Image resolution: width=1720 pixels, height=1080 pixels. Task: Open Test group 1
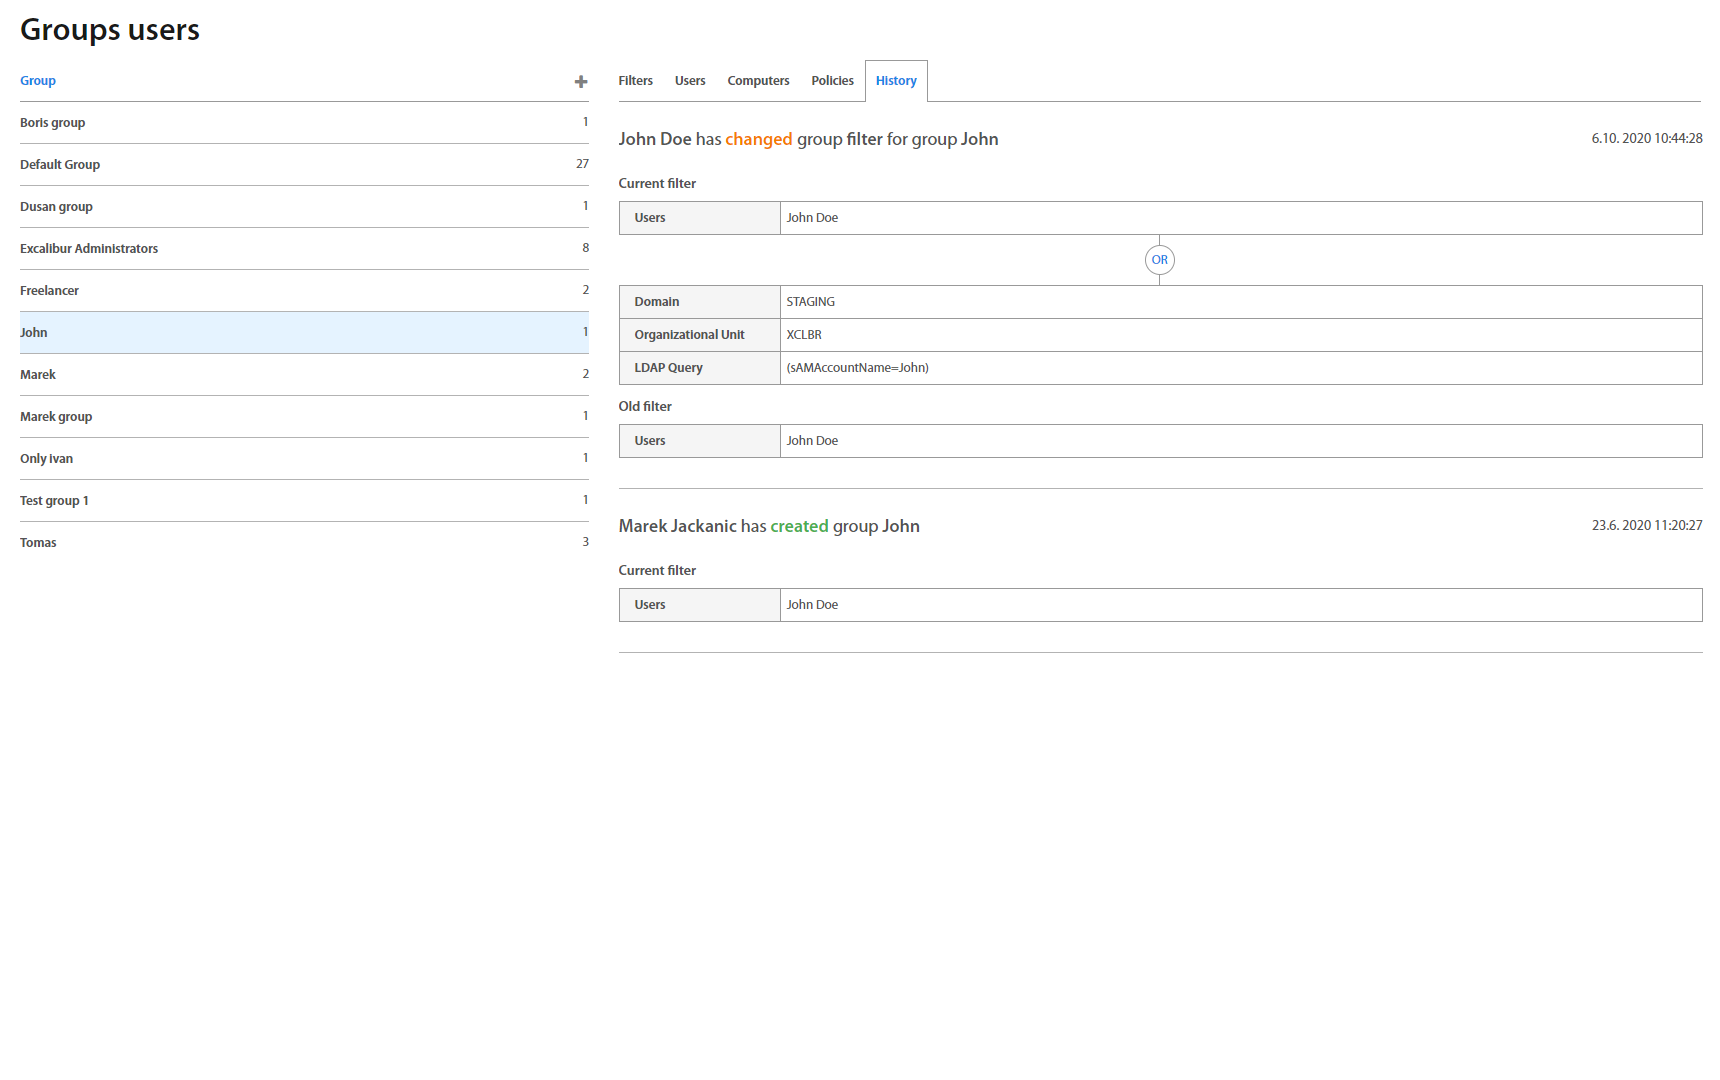54,501
